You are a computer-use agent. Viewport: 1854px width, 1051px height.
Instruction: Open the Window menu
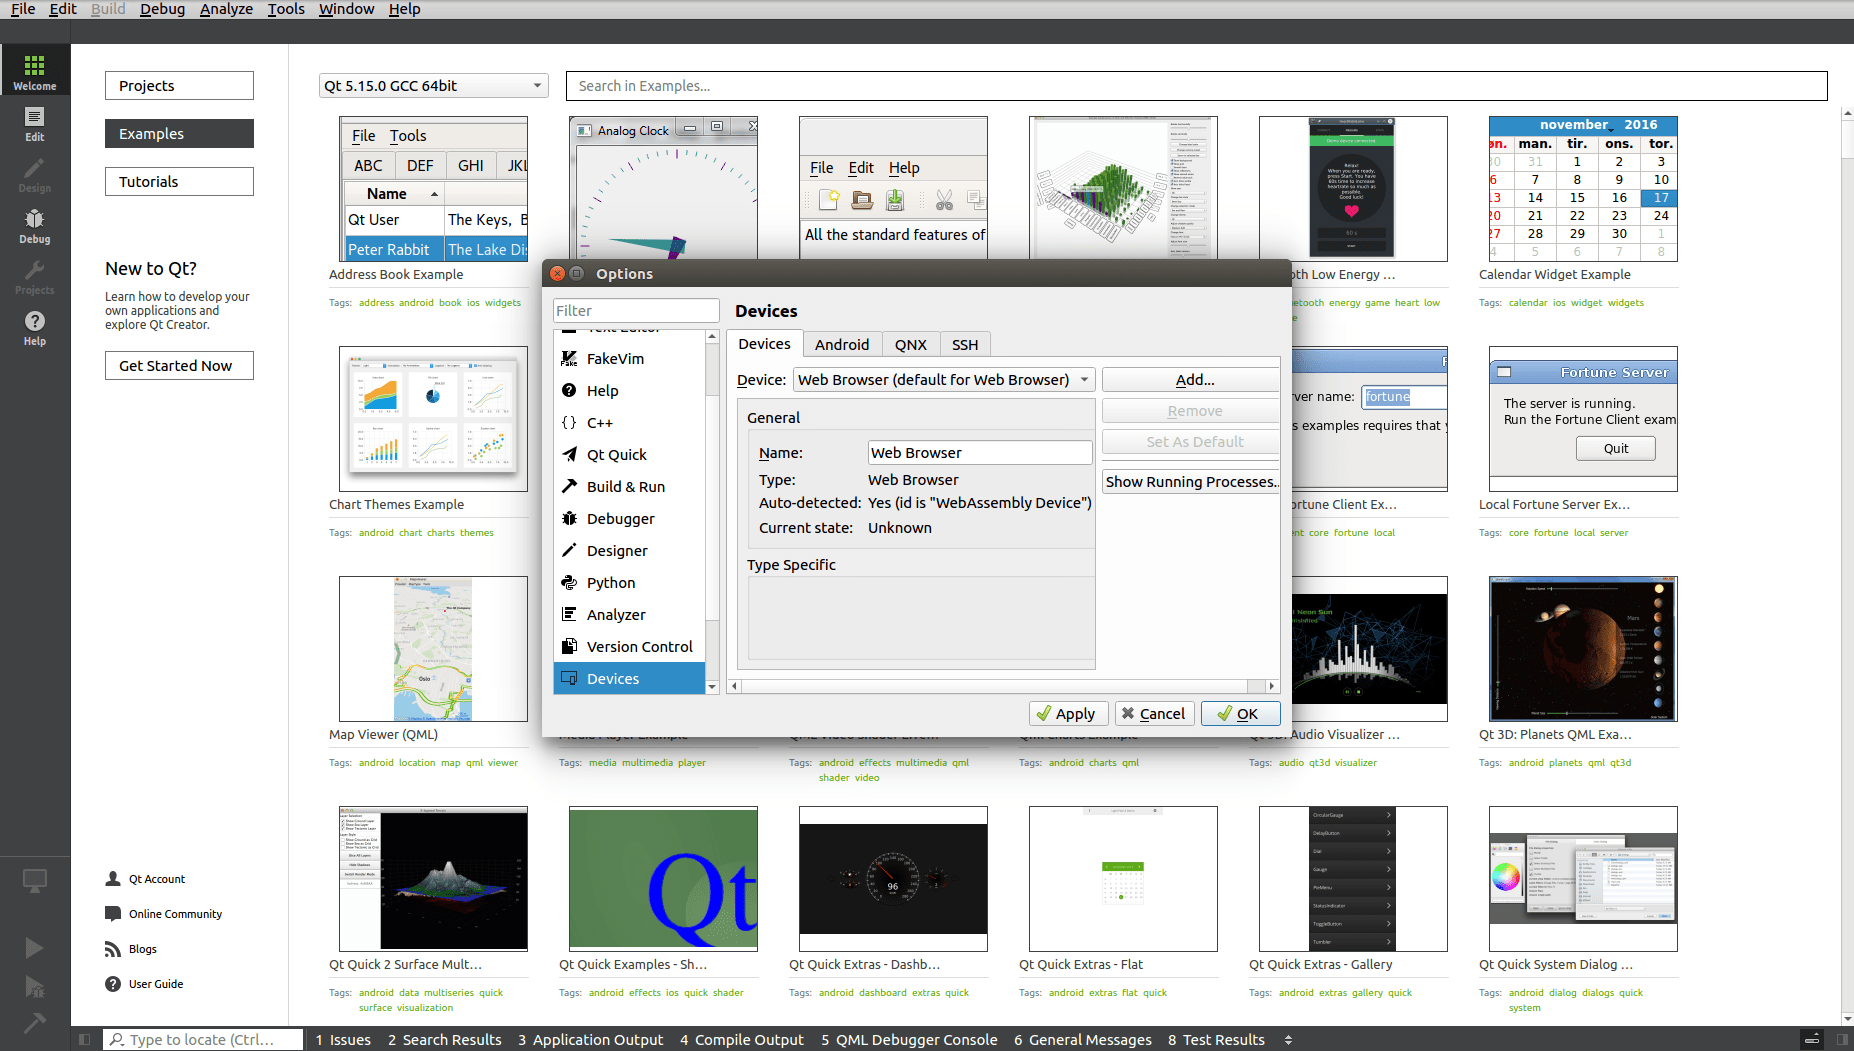346,9
